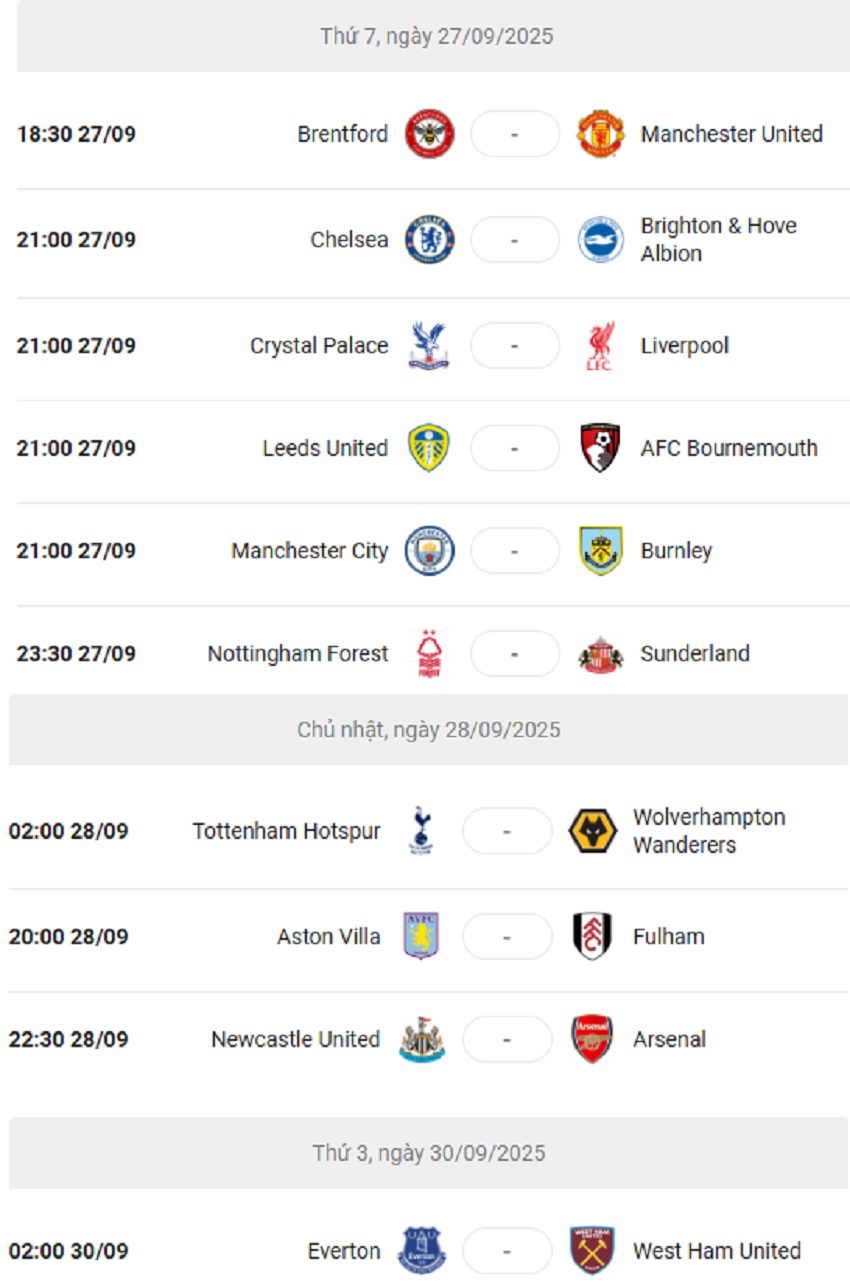Image resolution: width=850 pixels, height=1285 pixels.
Task: Click the Thứ 3 30/09/2025 date header
Action: pyautogui.click(x=428, y=1153)
